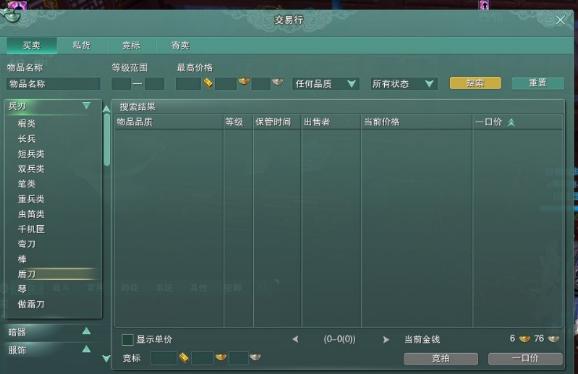Click the 重置 reset button

tap(538, 83)
